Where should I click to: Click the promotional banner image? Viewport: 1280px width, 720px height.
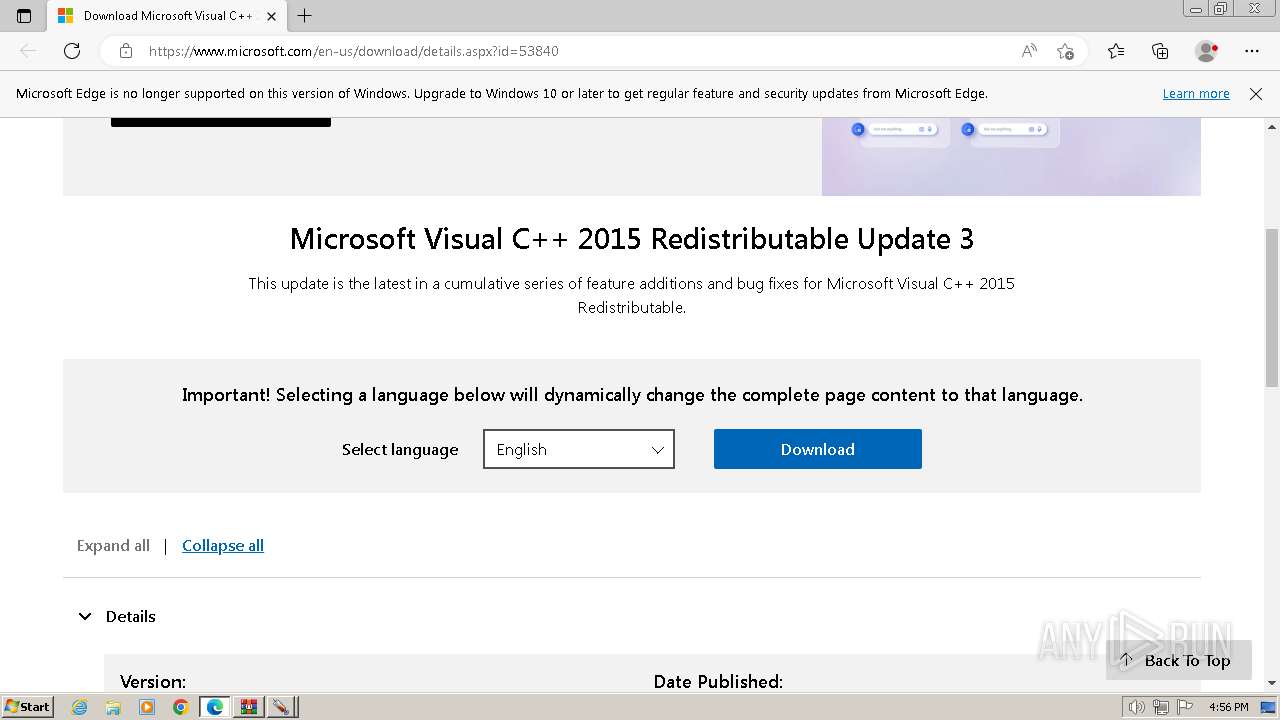pos(1011,157)
